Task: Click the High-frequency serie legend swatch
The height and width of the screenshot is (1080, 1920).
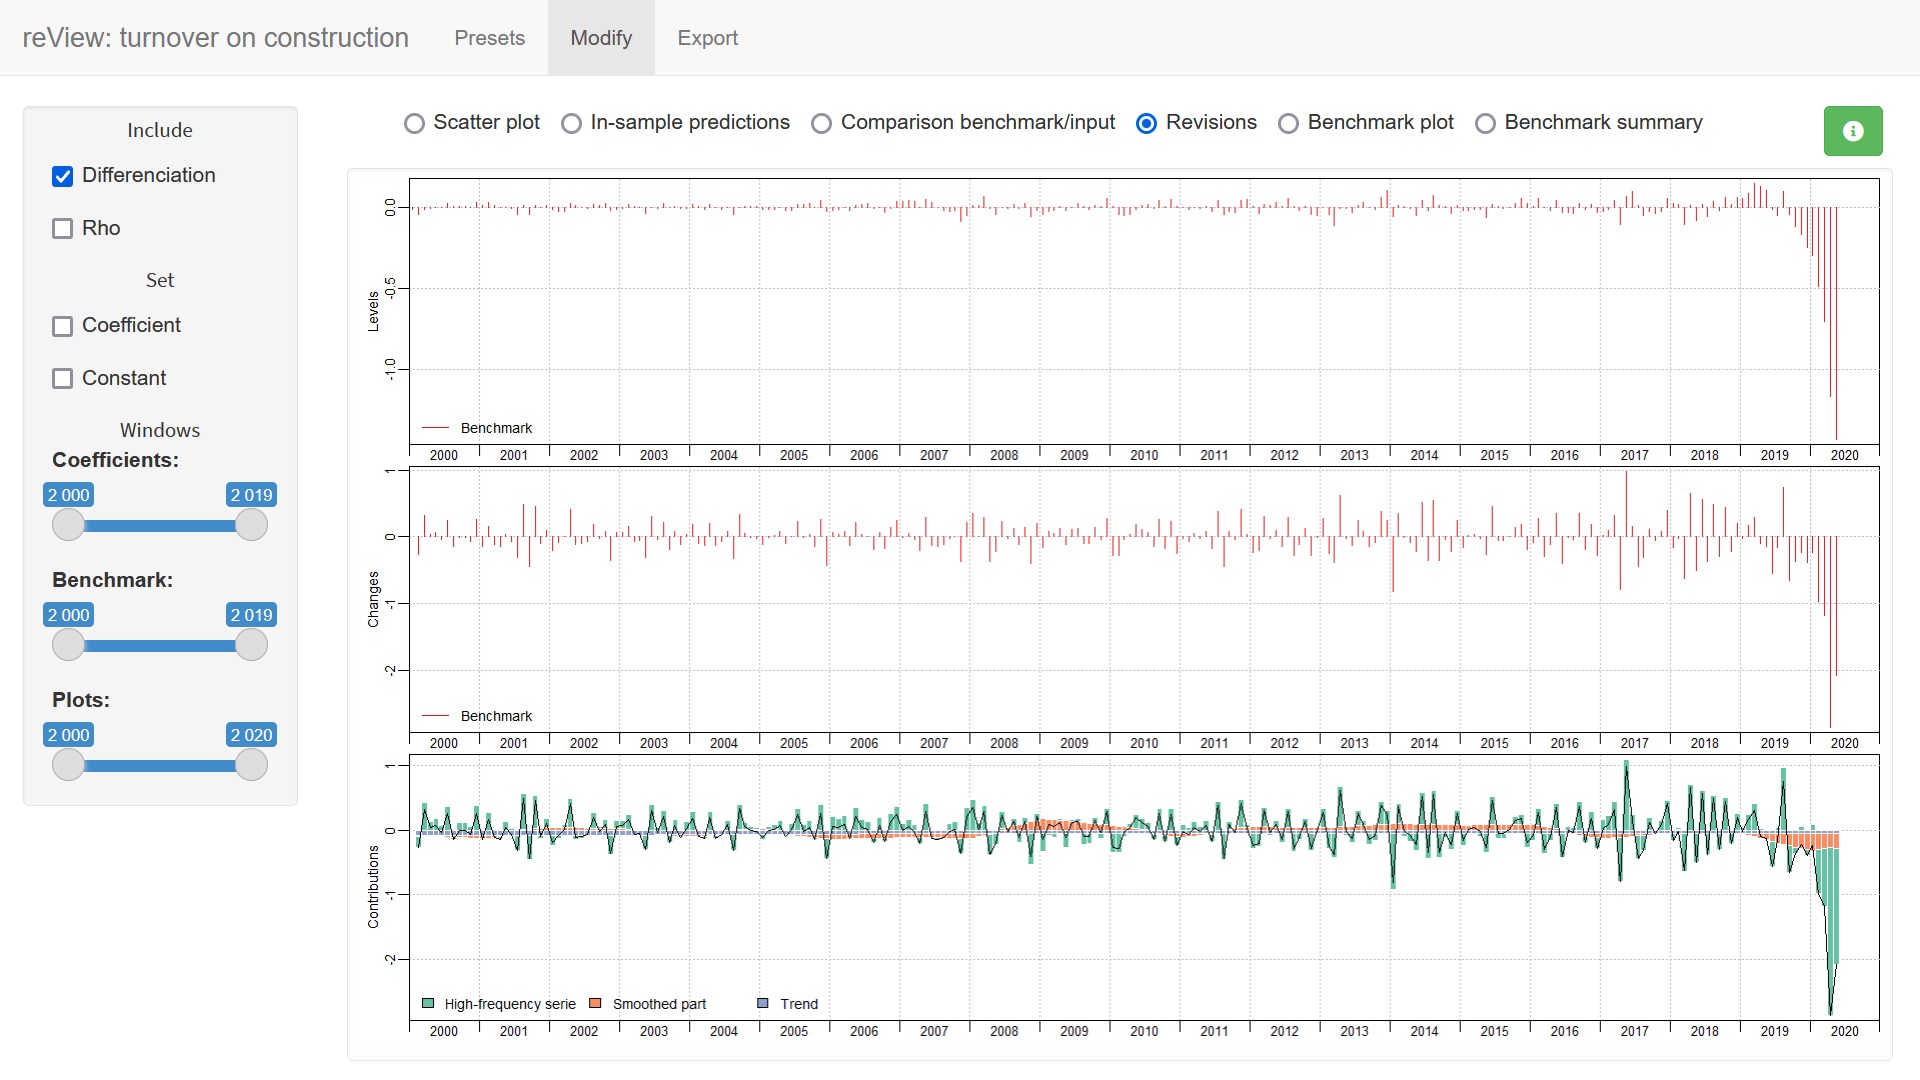Action: pos(428,1003)
